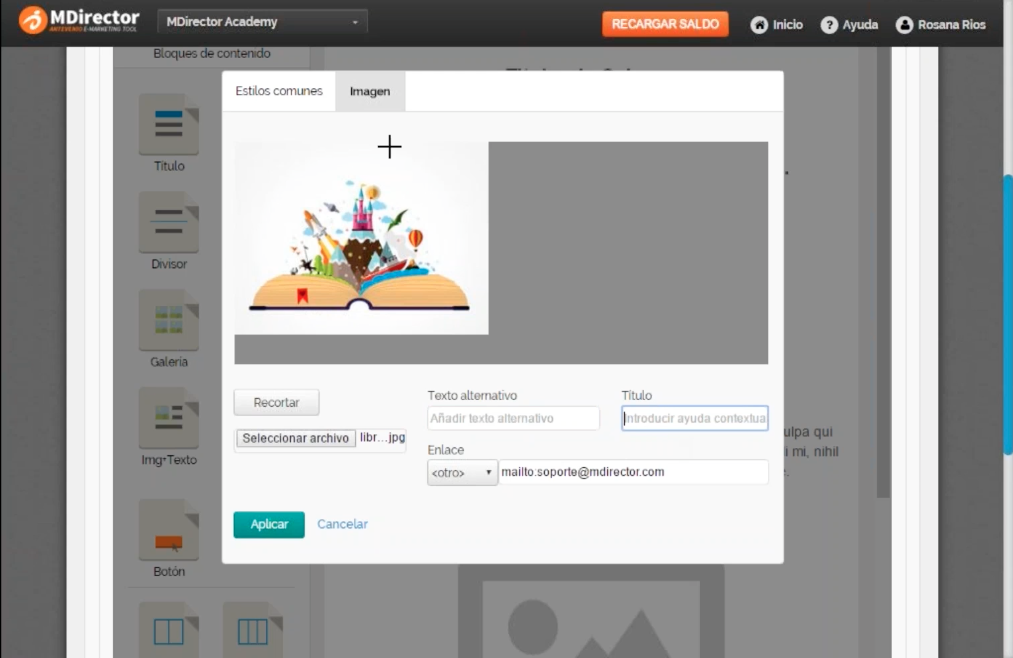Screen dimensions: 1013x658
Task: Click the Recortar button
Action: click(x=277, y=402)
